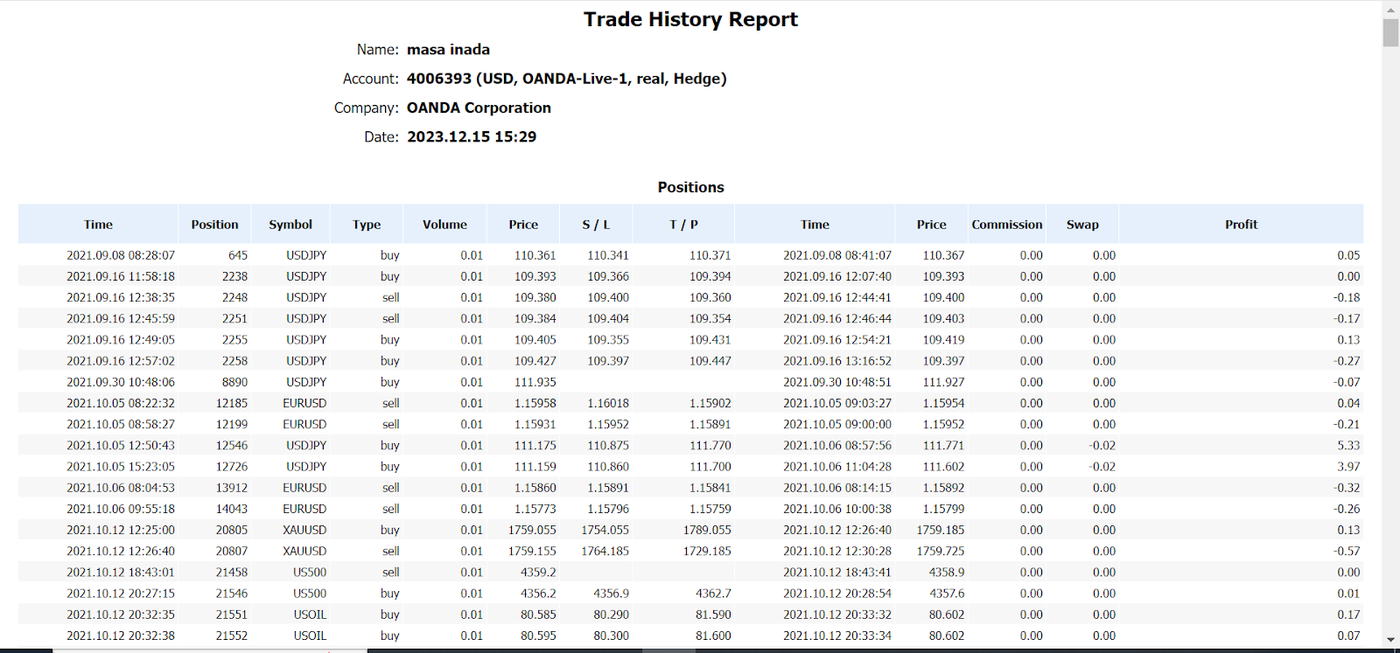Click the OANDA Corporation company text
This screenshot has width=1400, height=653.
478,107
